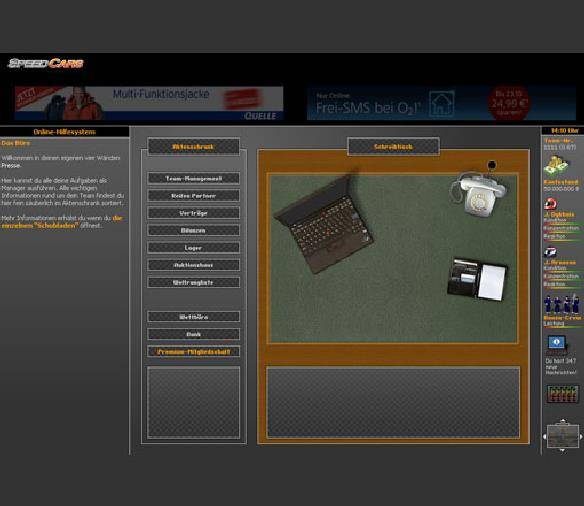Screen dimensions: 584x506
Task: Select the Schreibtisch header tab
Action: pos(393,147)
